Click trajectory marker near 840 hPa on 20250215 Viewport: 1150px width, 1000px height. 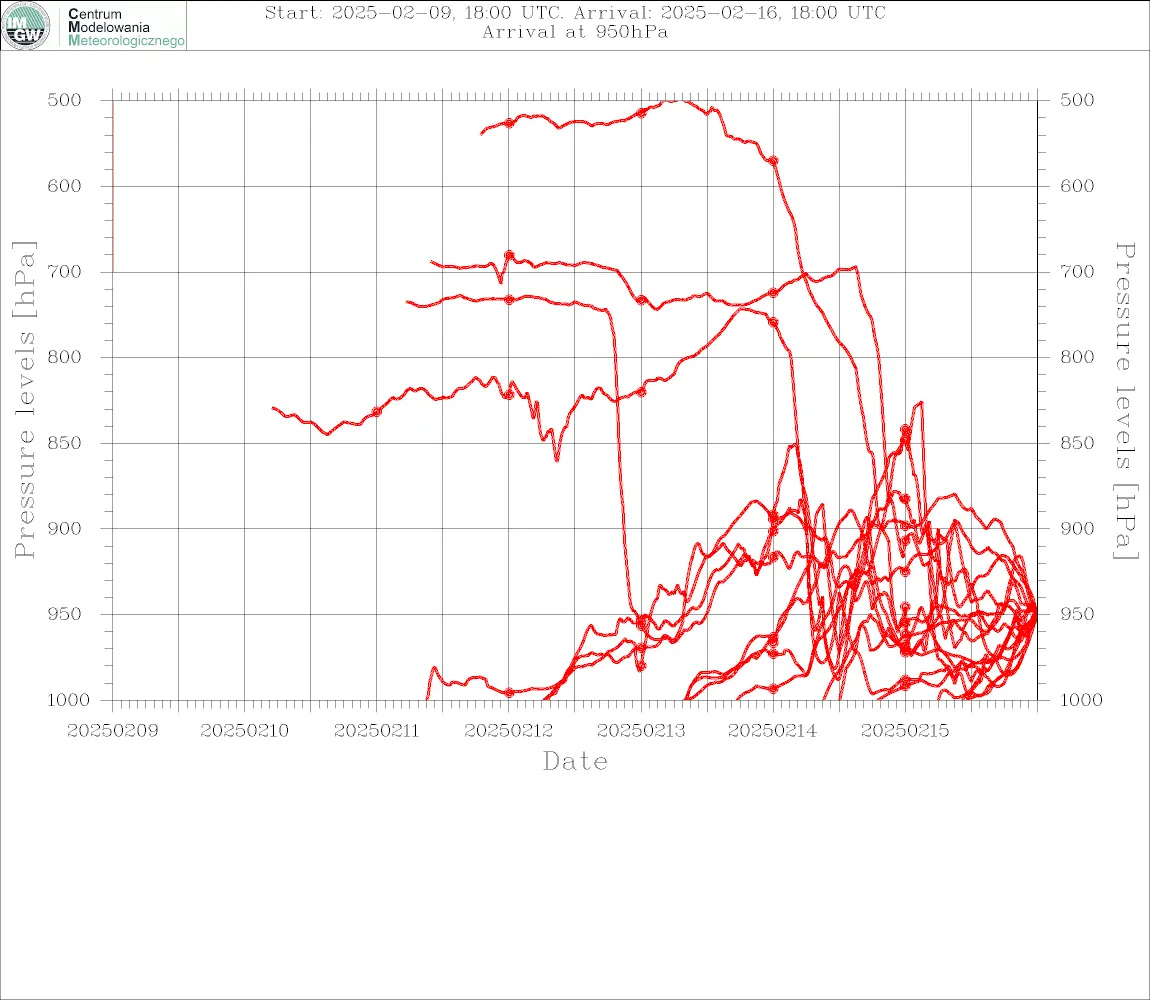[906, 430]
